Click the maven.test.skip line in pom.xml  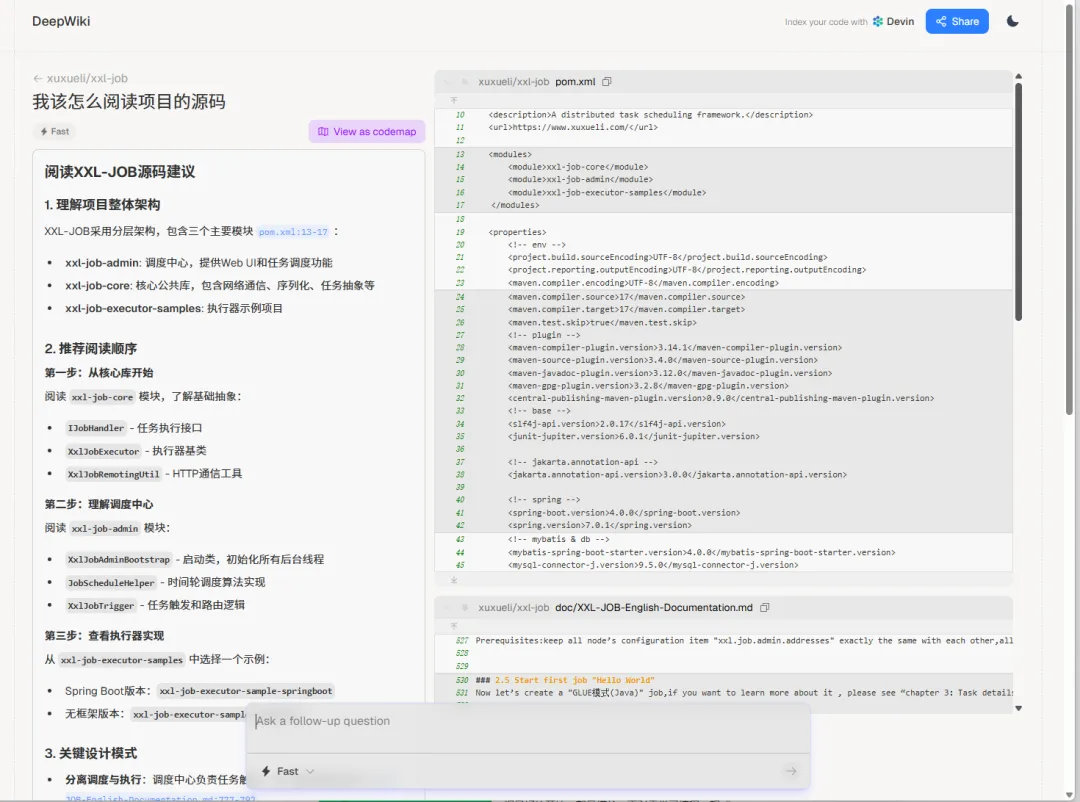point(602,322)
